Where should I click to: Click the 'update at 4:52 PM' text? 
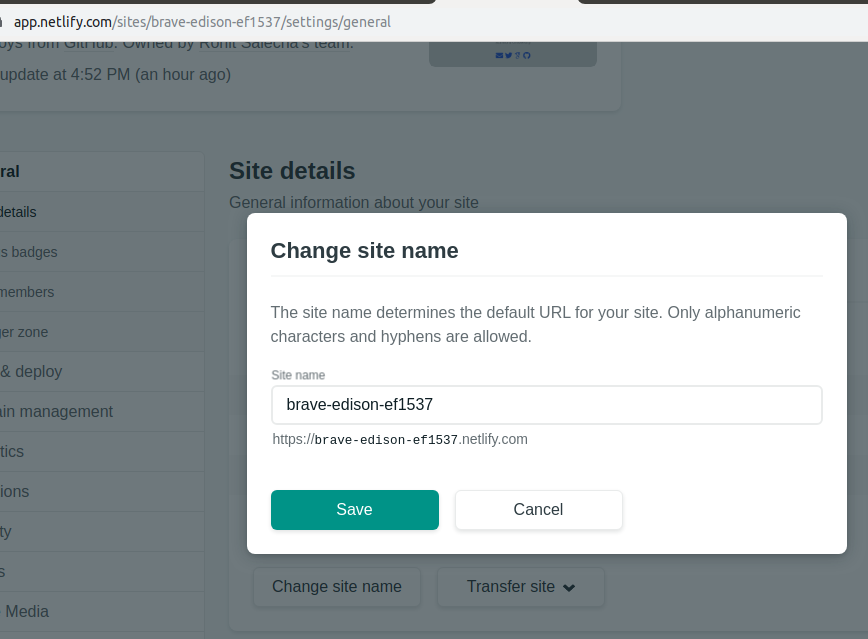(x=115, y=74)
